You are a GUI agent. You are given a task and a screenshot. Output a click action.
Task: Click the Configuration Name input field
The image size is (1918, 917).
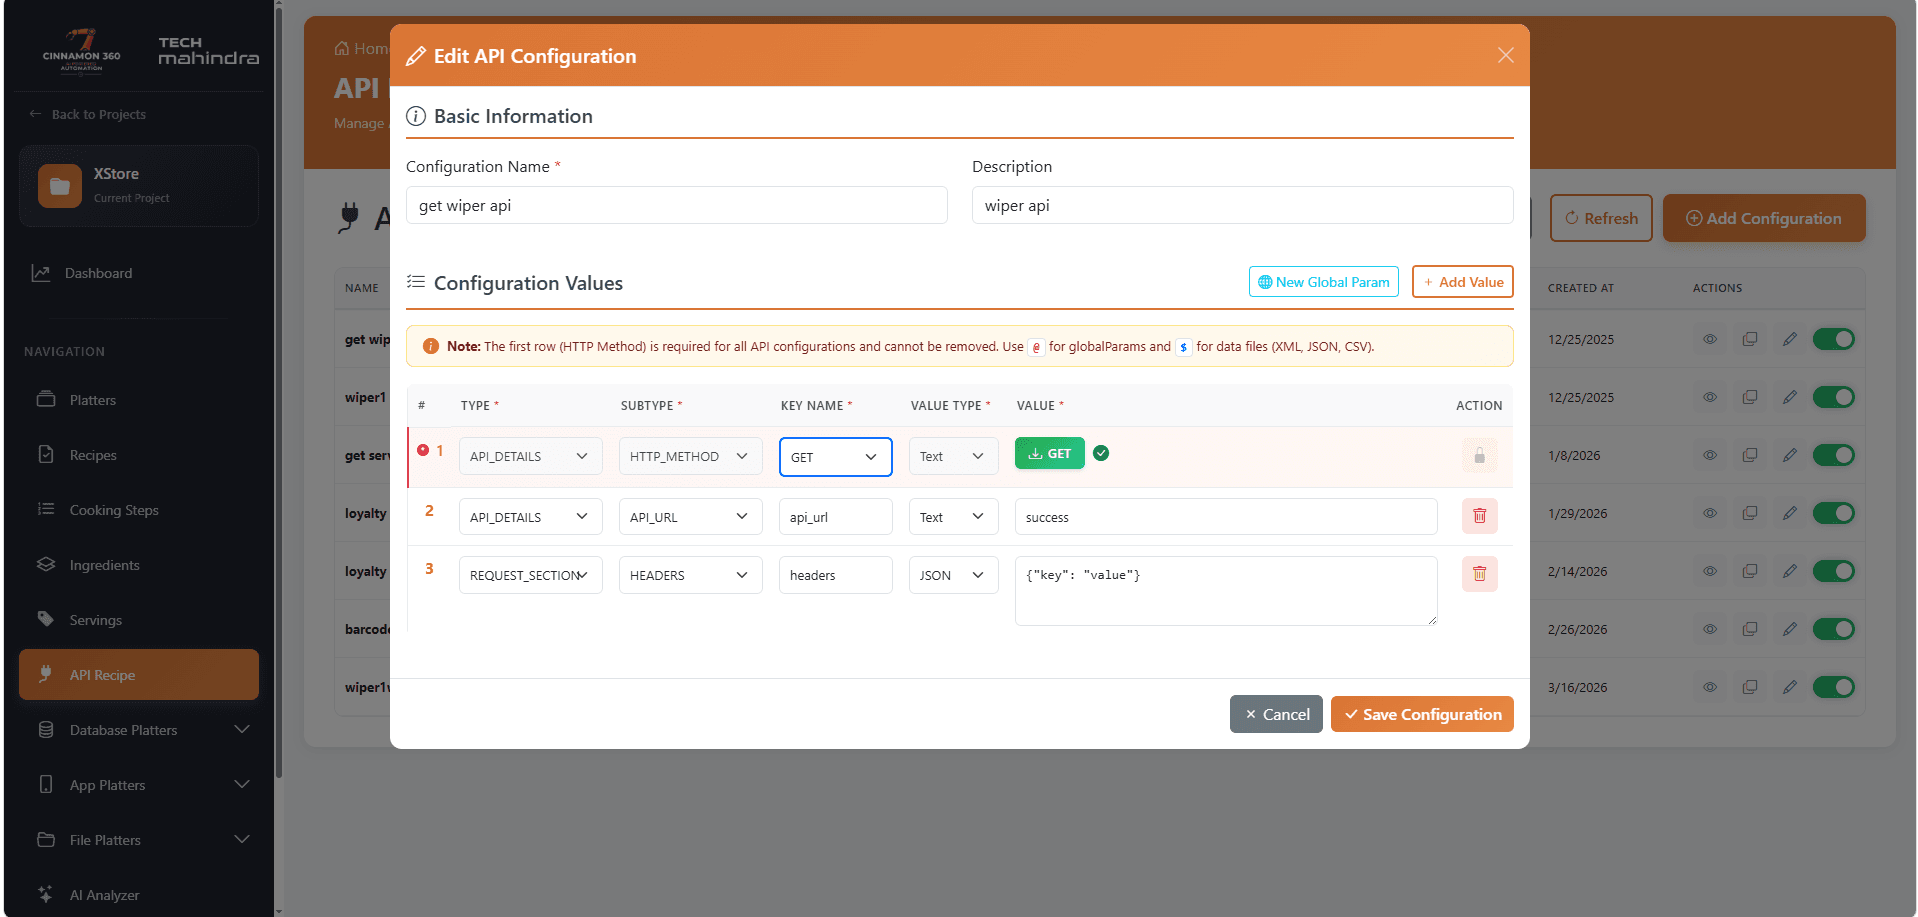676,205
